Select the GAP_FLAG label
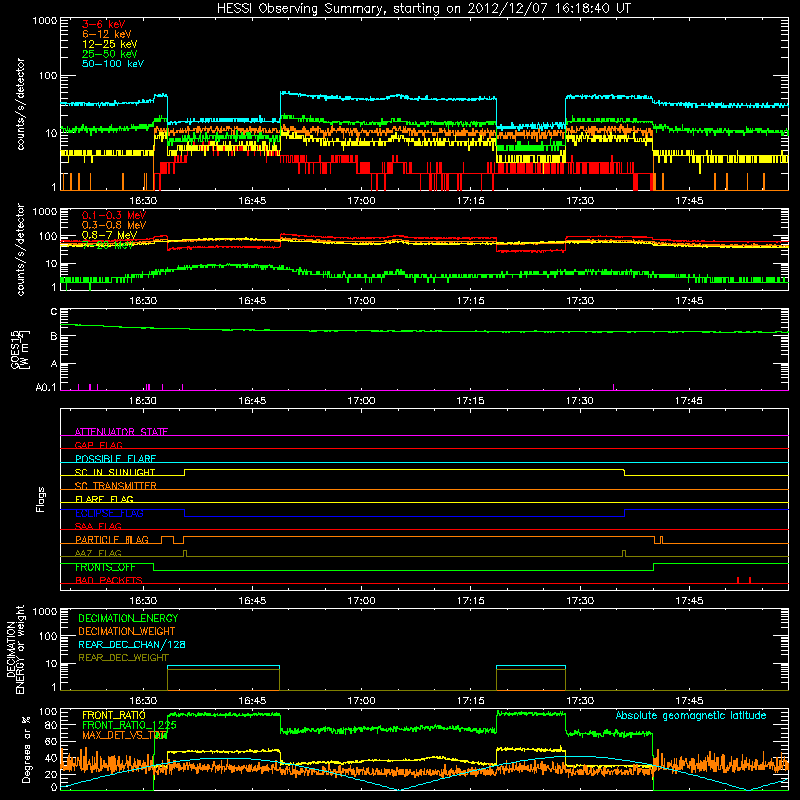The width and height of the screenshot is (800, 800). (98, 445)
